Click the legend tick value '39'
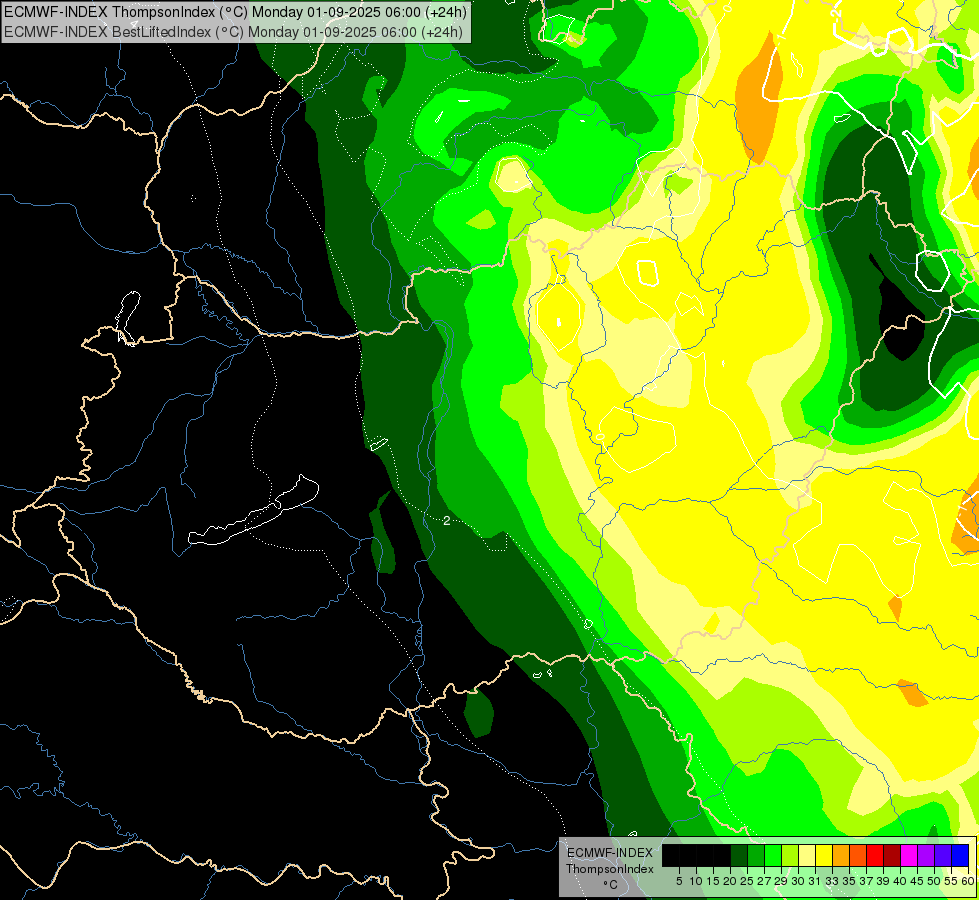 (883, 881)
